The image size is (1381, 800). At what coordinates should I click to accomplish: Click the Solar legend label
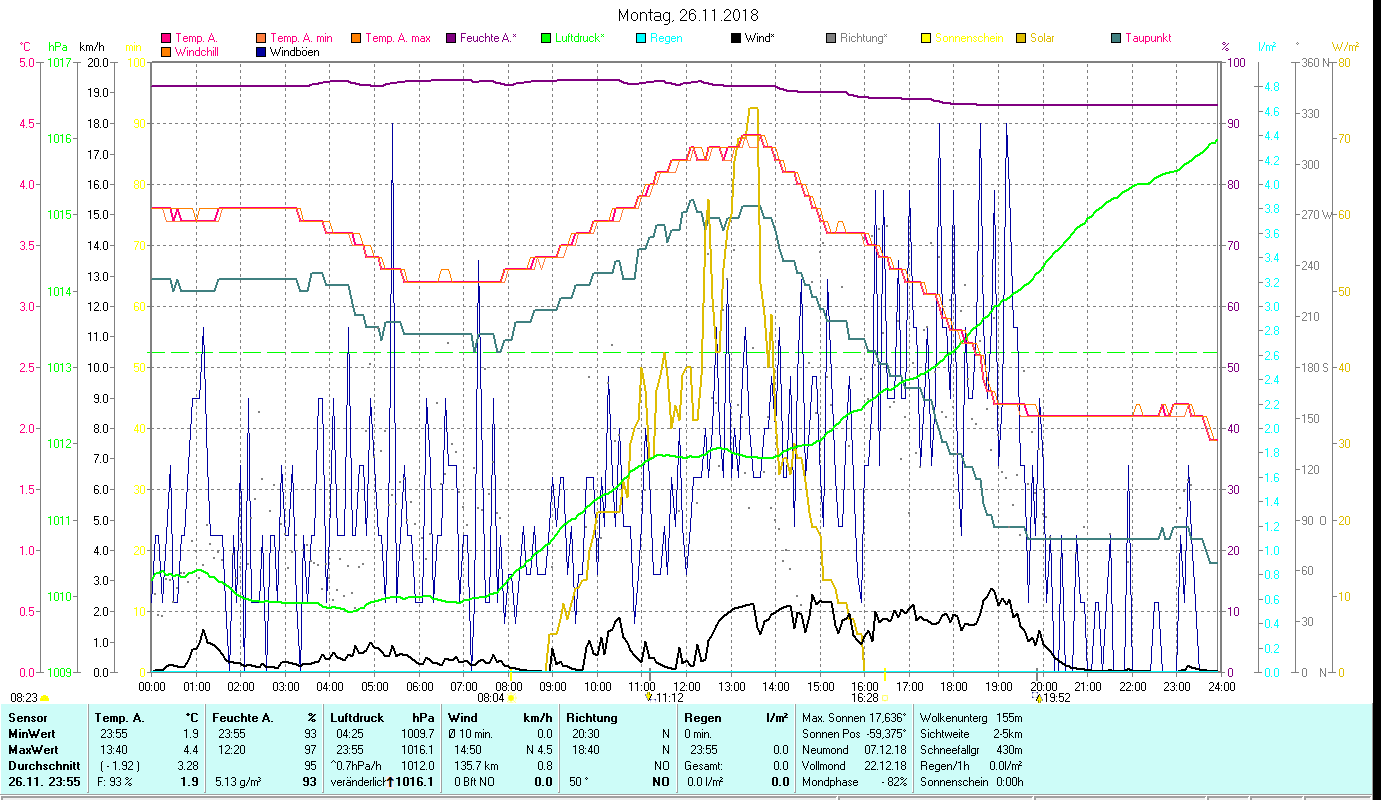point(1042,39)
